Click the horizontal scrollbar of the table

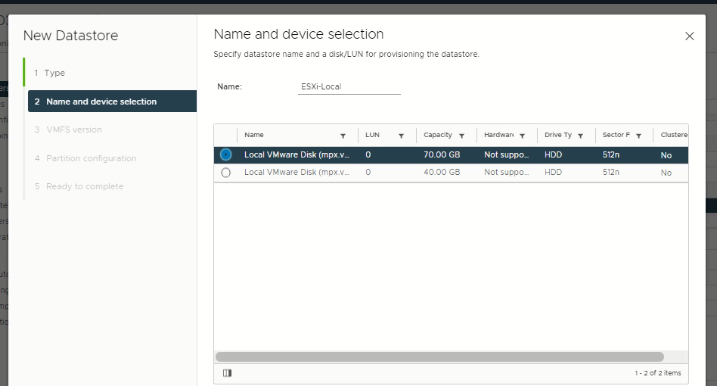[x=439, y=357]
